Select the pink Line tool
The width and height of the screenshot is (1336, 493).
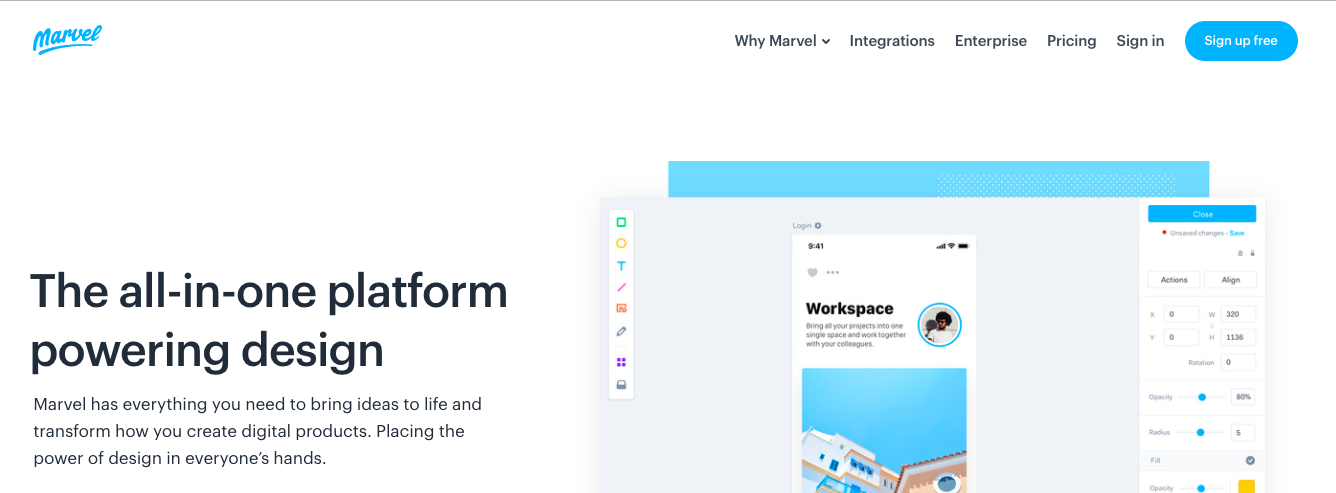[621, 287]
